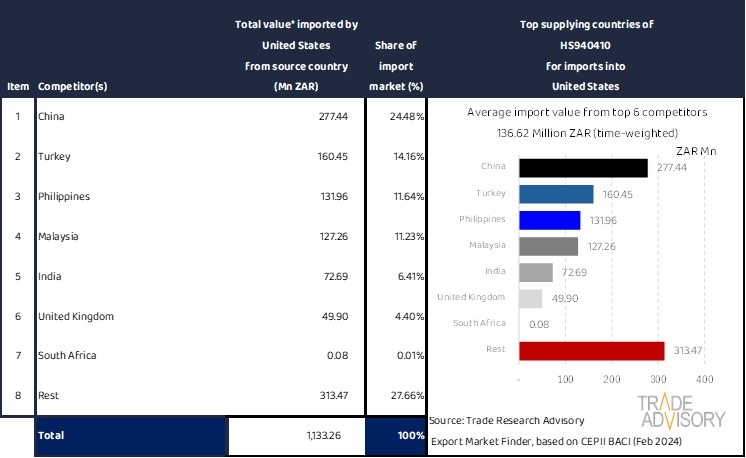746x458 pixels.
Task: Select the India bar in the chart
Action: point(536,272)
